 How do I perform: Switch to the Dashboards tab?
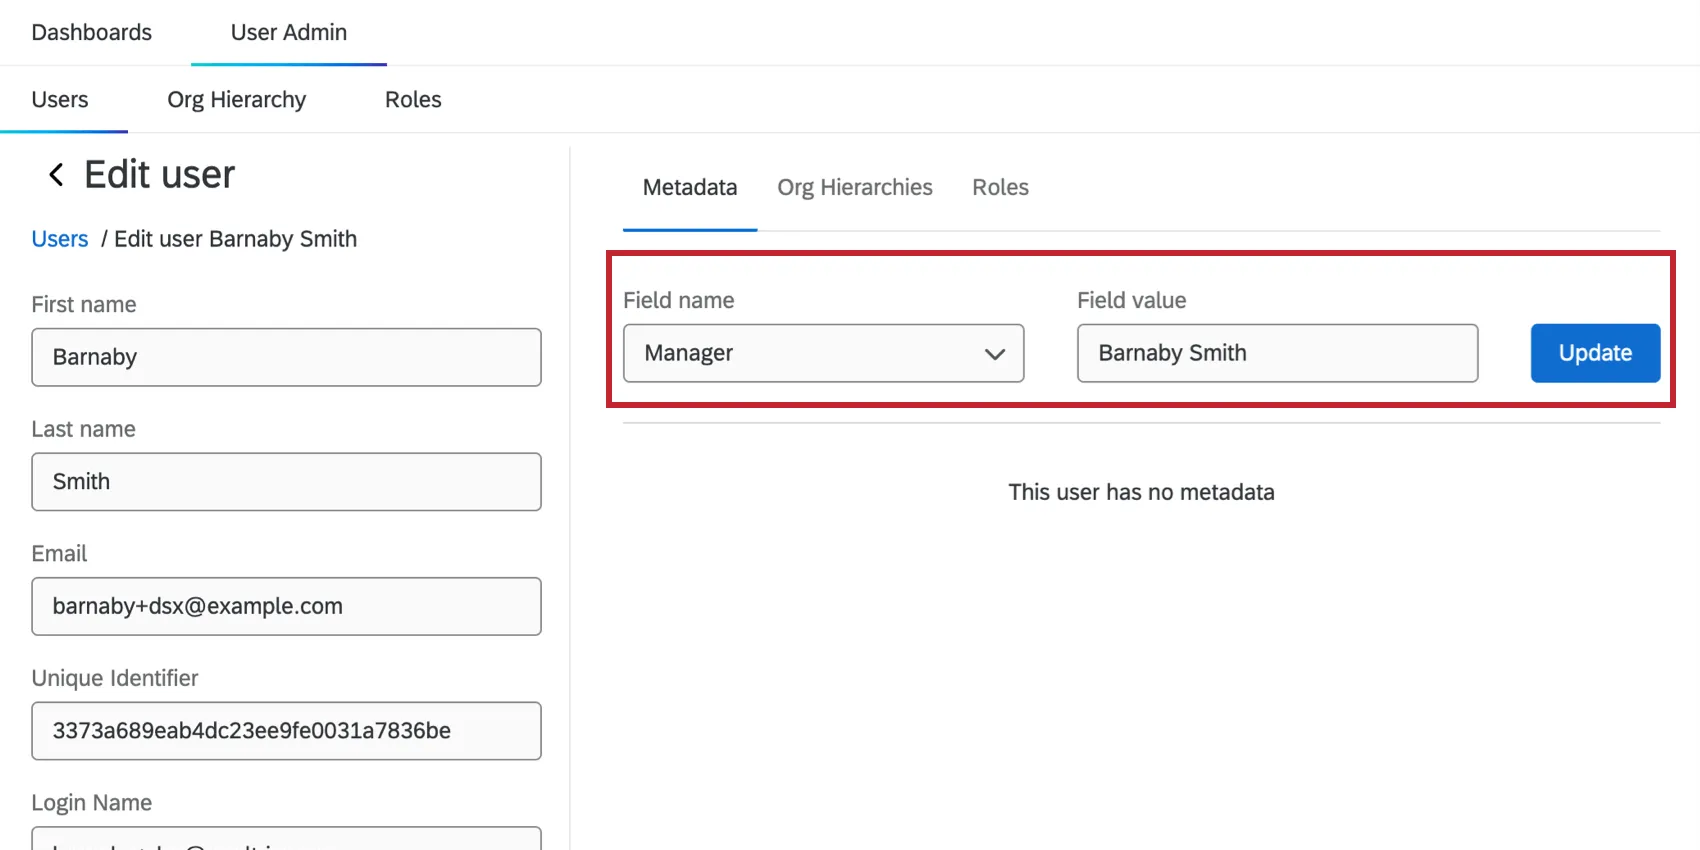click(x=92, y=32)
